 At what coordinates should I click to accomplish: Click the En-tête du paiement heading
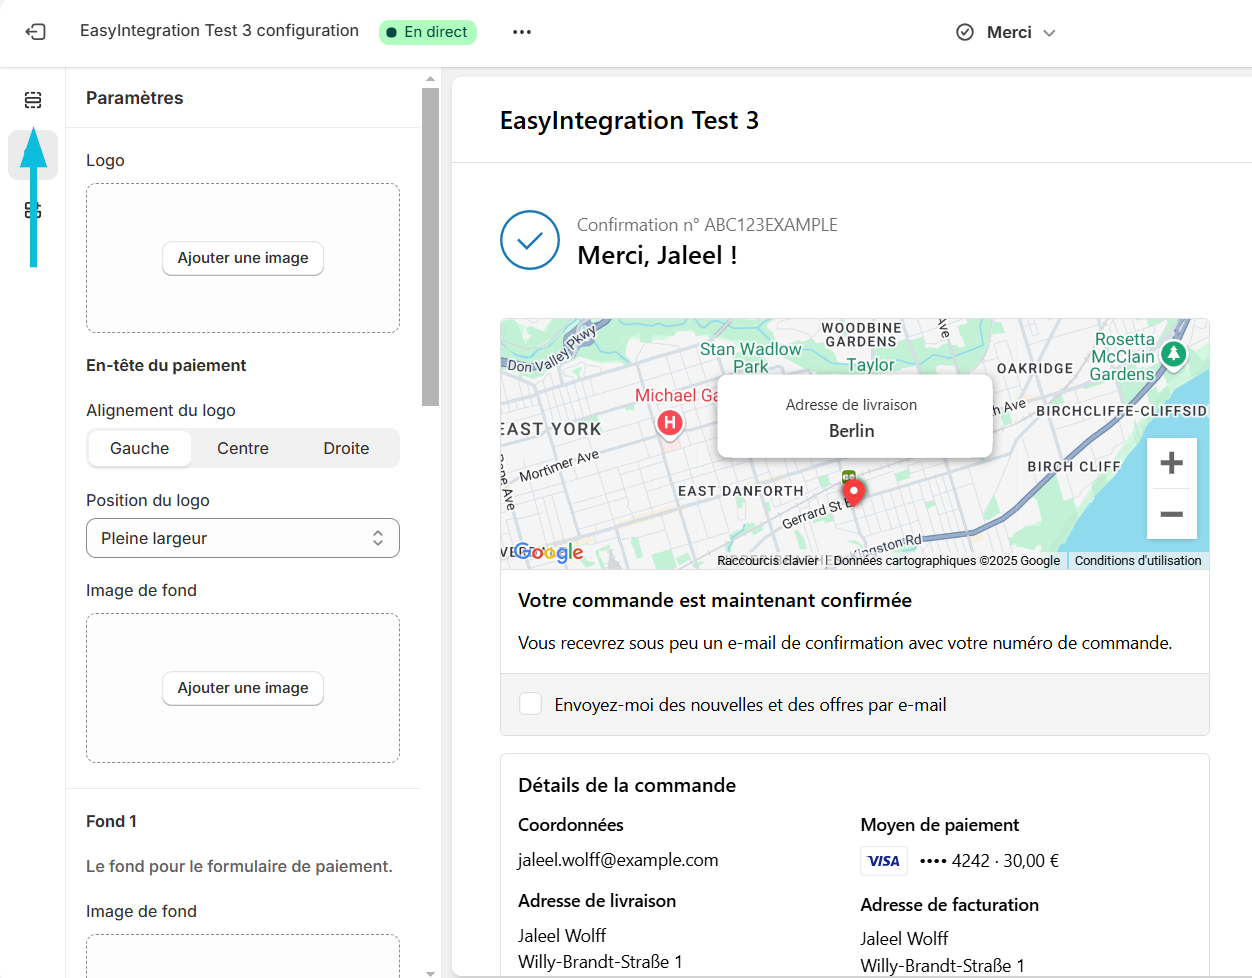point(166,366)
